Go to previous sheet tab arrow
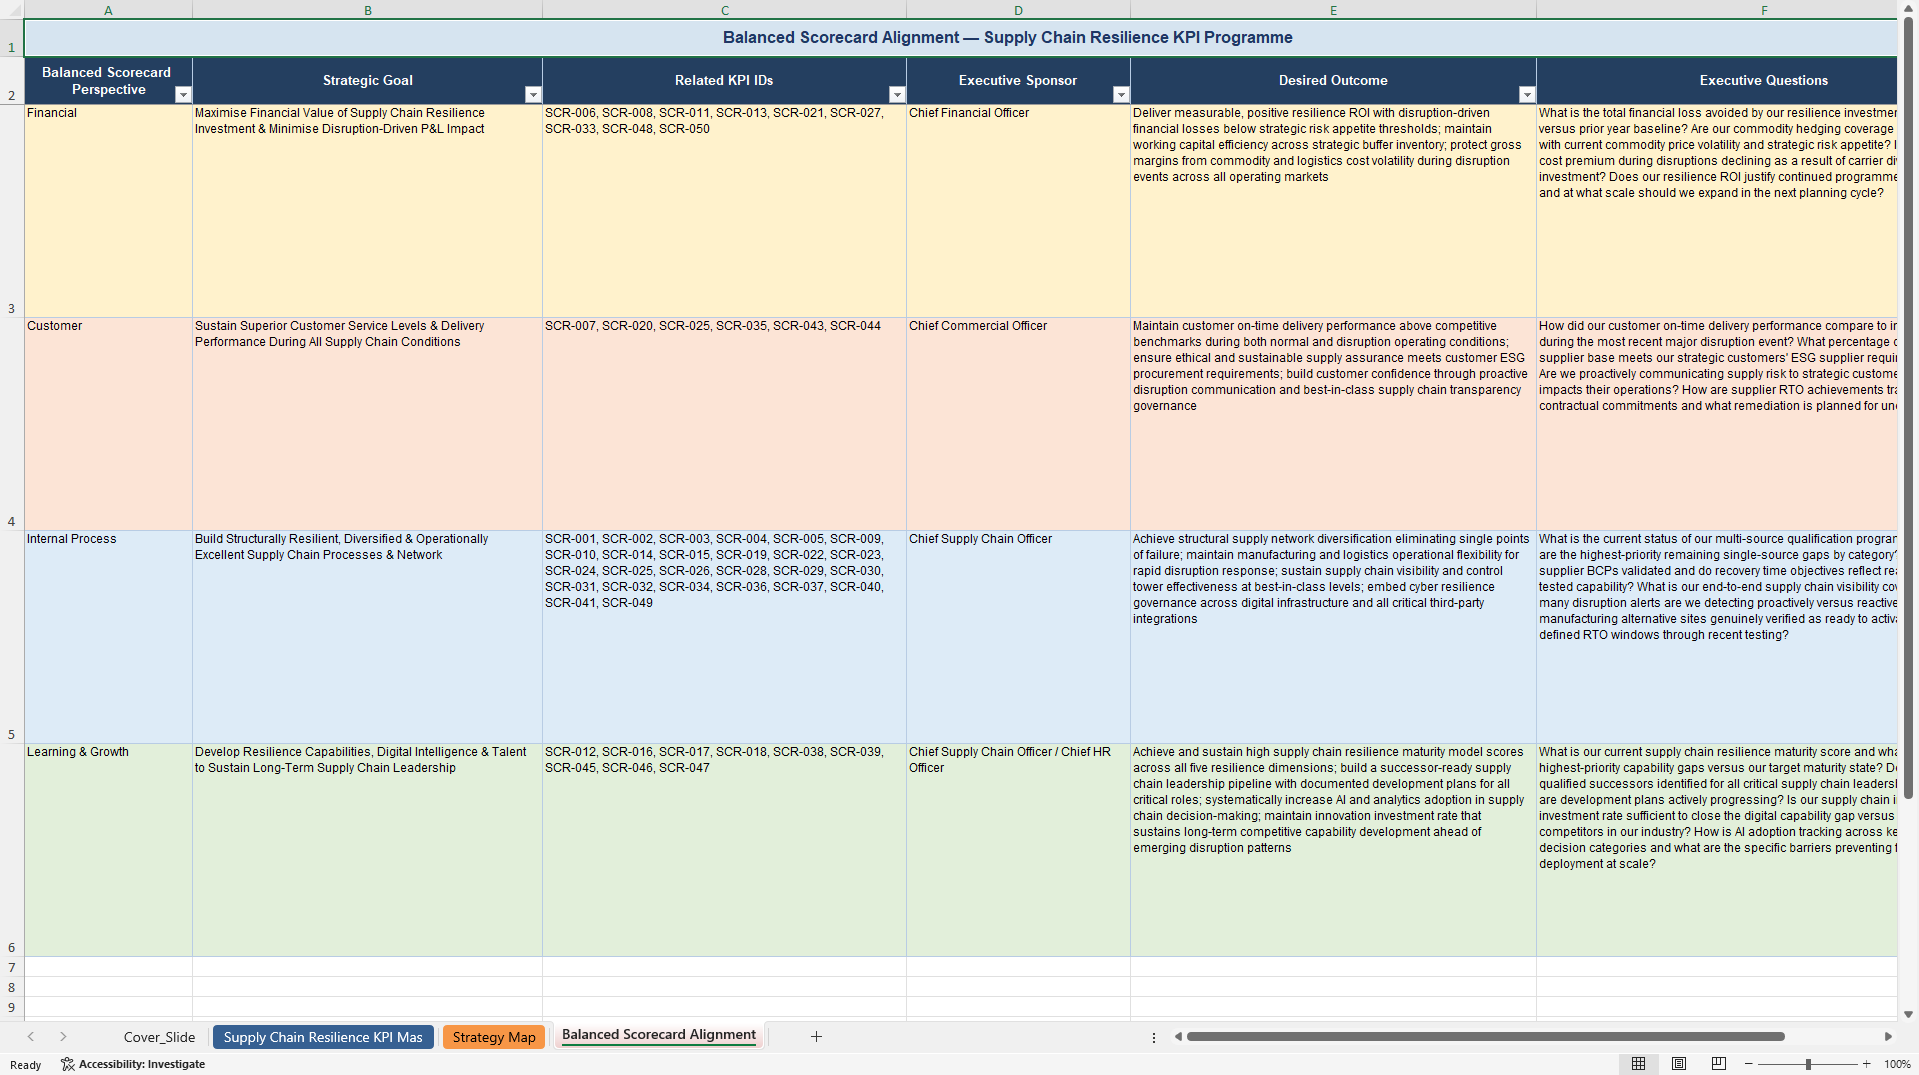The image size is (1919, 1075). pos(31,1037)
